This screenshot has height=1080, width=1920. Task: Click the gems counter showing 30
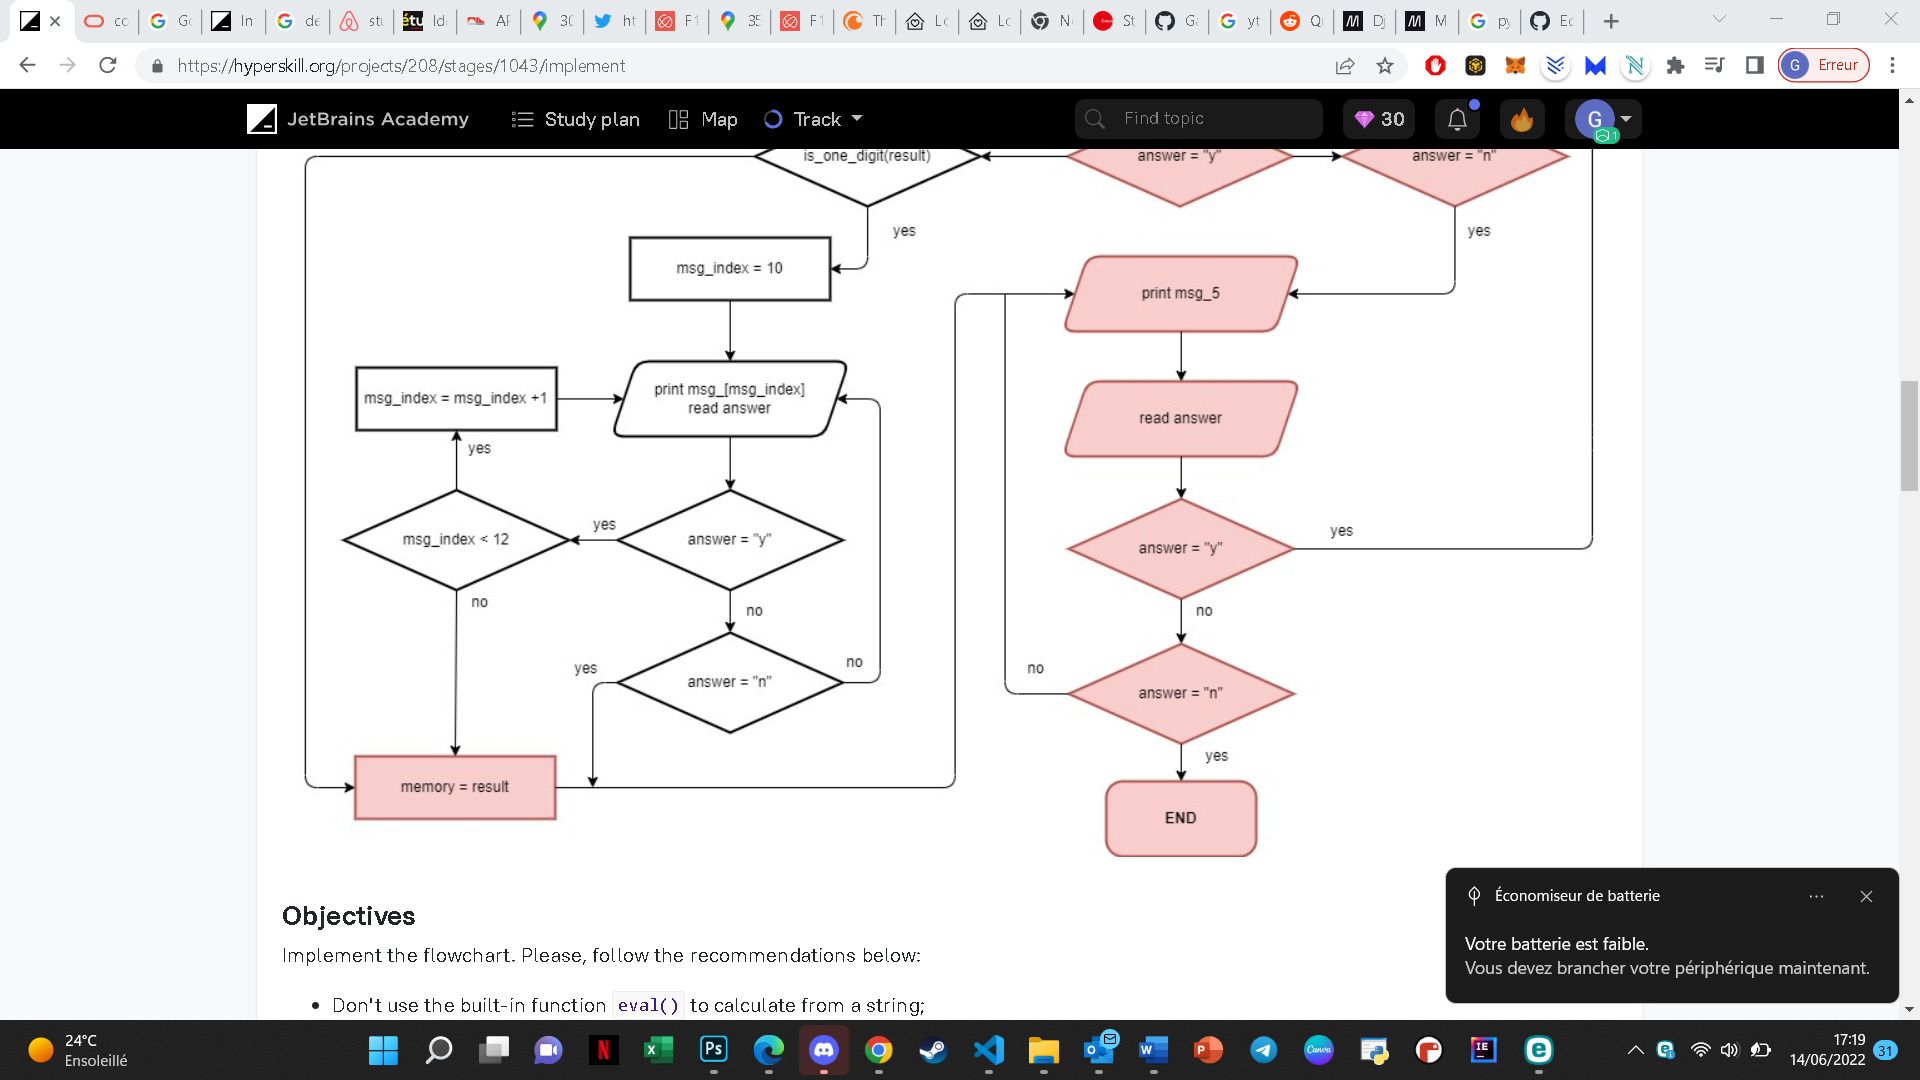click(1379, 119)
